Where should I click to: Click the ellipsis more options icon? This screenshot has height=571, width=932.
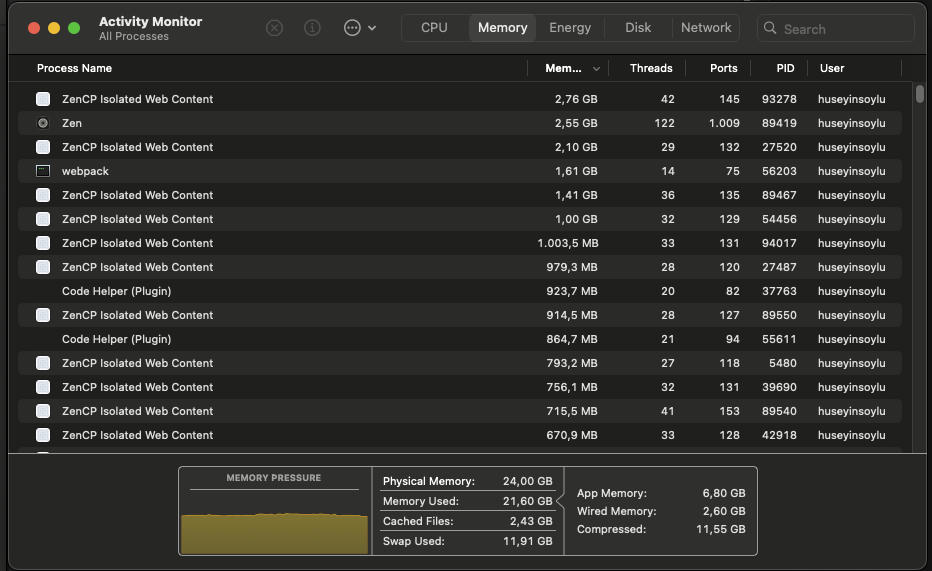tap(352, 28)
